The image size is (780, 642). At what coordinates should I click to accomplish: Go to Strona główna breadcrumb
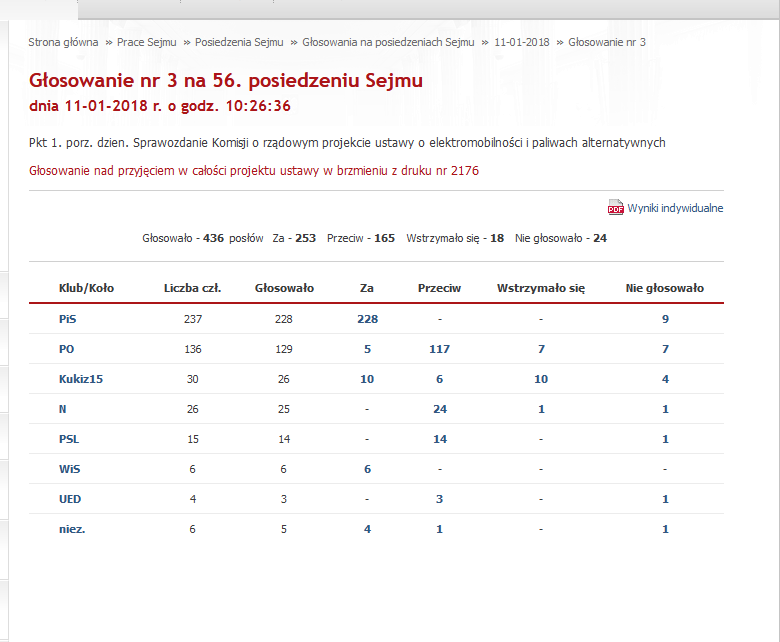pos(63,42)
